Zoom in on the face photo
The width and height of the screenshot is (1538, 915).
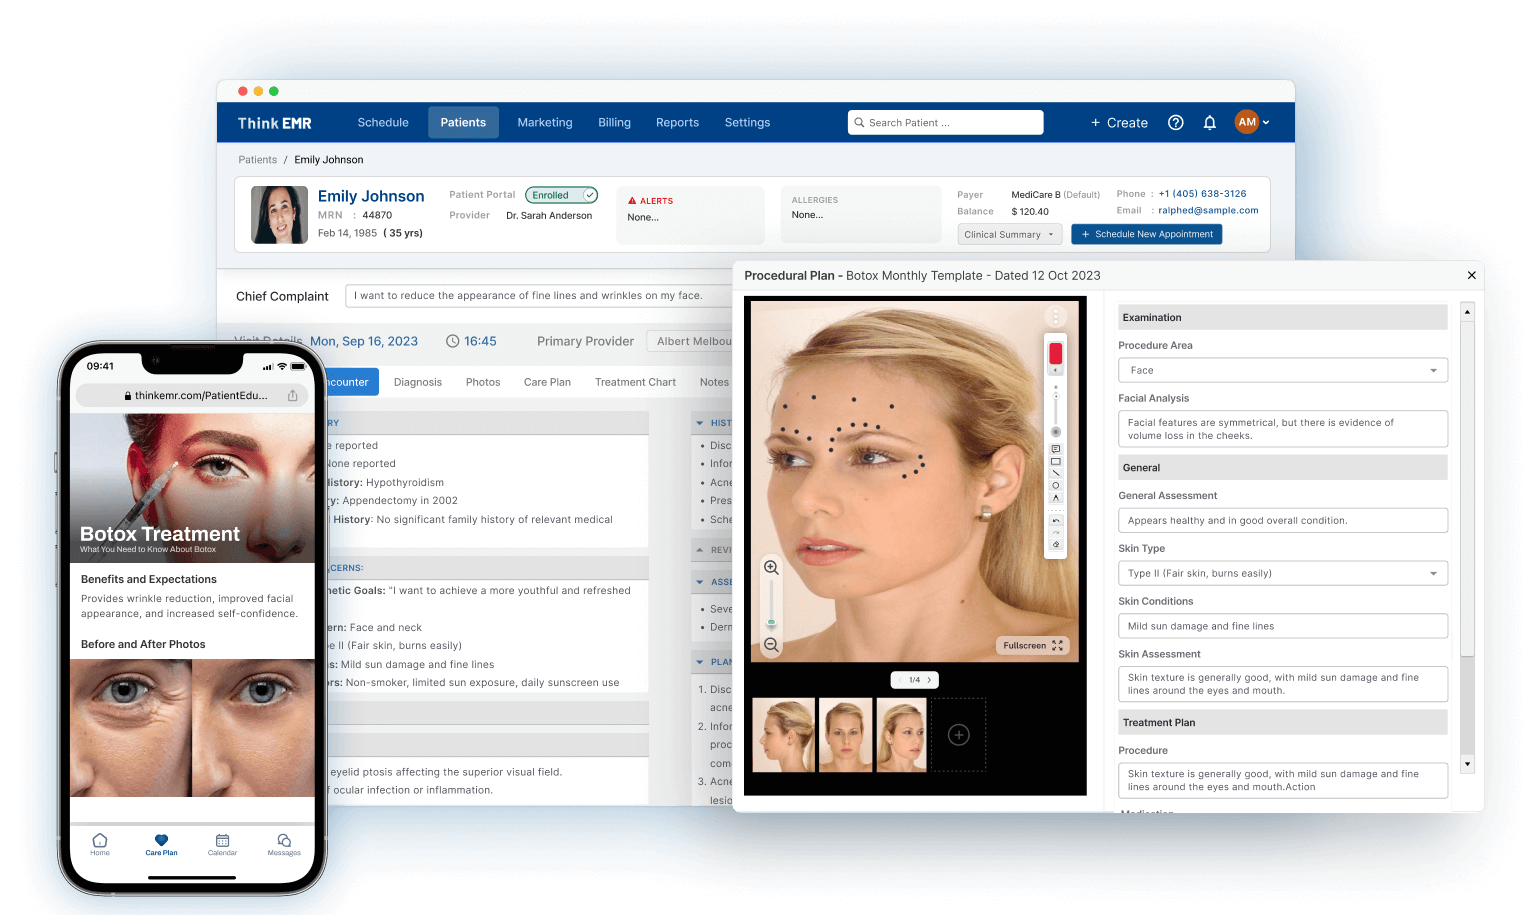771,567
